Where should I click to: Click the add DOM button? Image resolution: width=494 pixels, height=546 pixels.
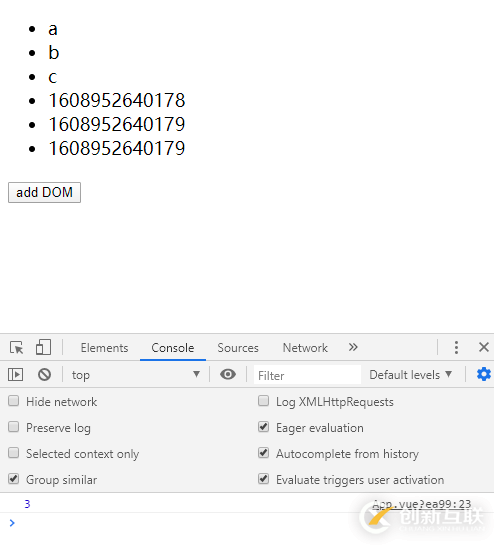(x=45, y=192)
